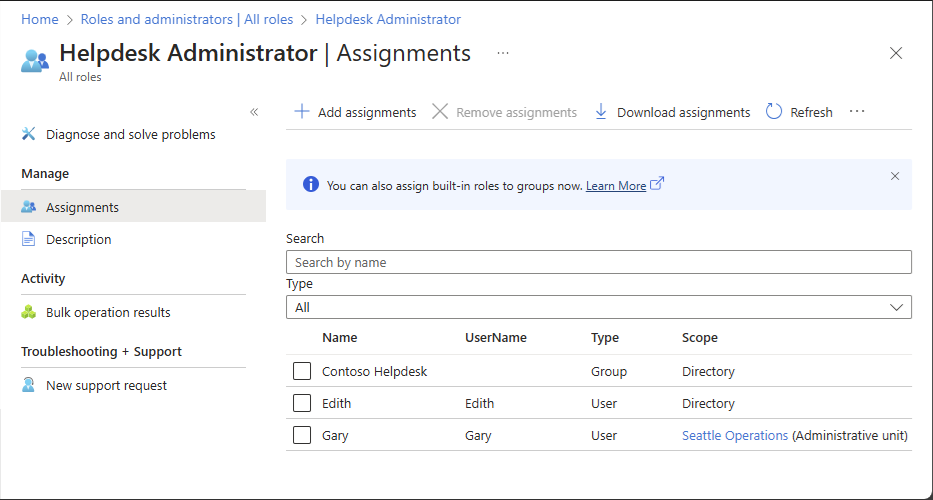The width and height of the screenshot is (933, 500).
Task: Click the Bulk operation results icon
Action: click(x=29, y=312)
